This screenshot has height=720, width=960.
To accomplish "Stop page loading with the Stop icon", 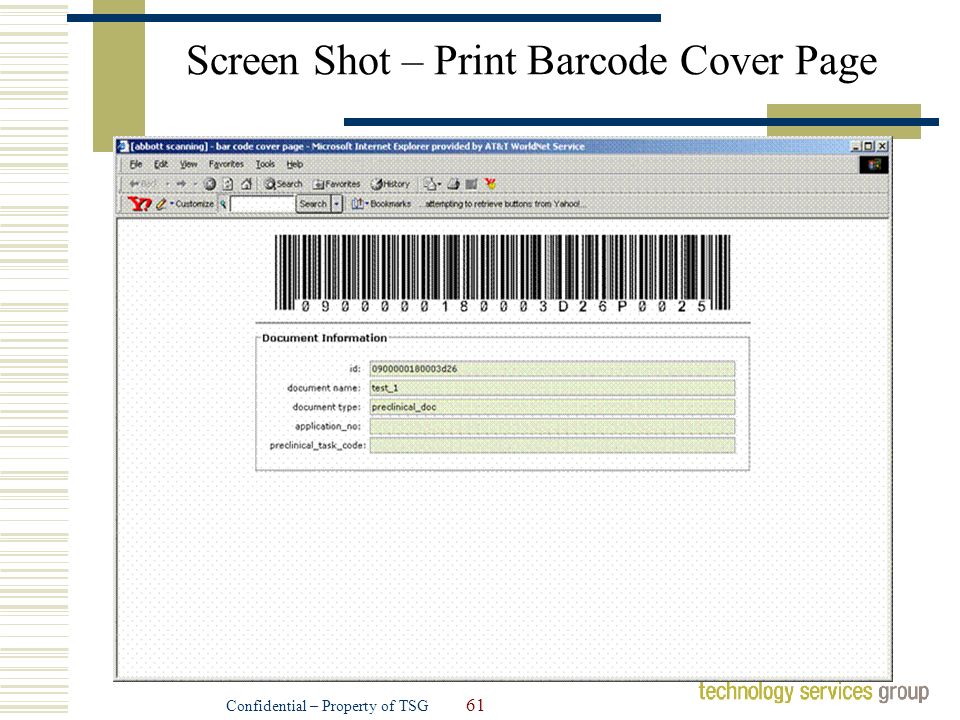I will point(209,184).
